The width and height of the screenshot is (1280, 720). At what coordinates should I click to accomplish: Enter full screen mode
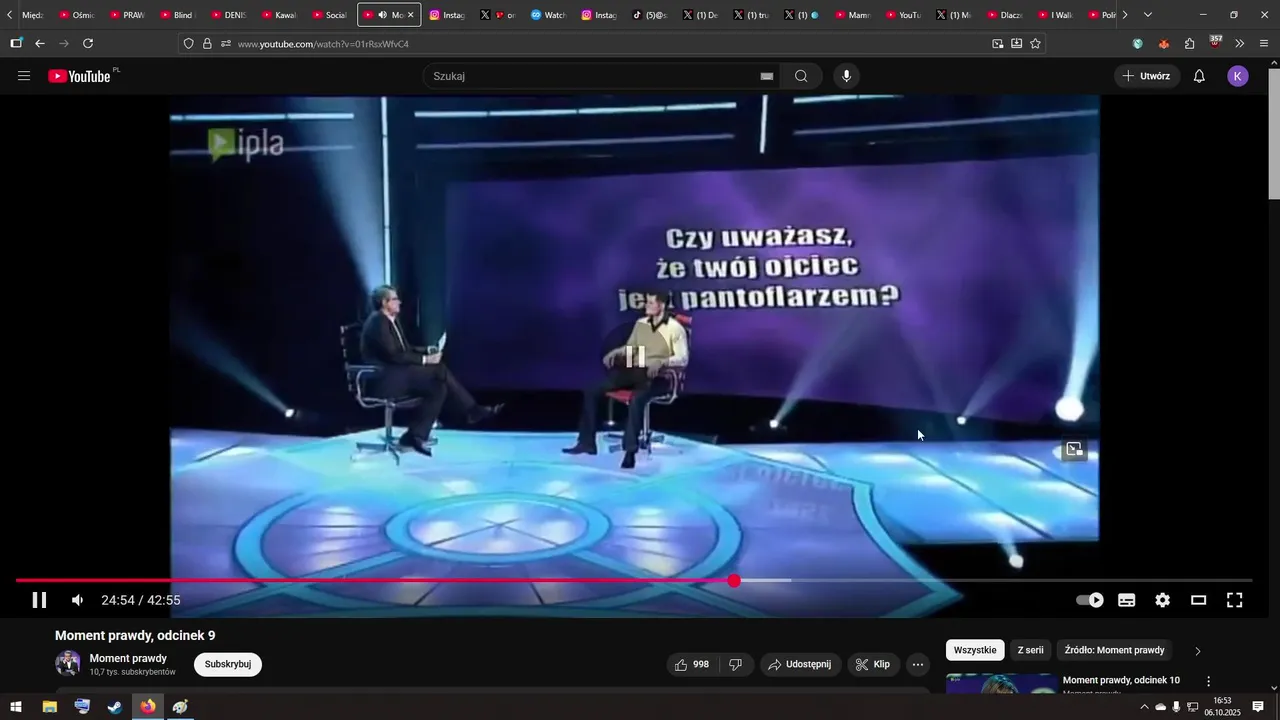click(1235, 600)
